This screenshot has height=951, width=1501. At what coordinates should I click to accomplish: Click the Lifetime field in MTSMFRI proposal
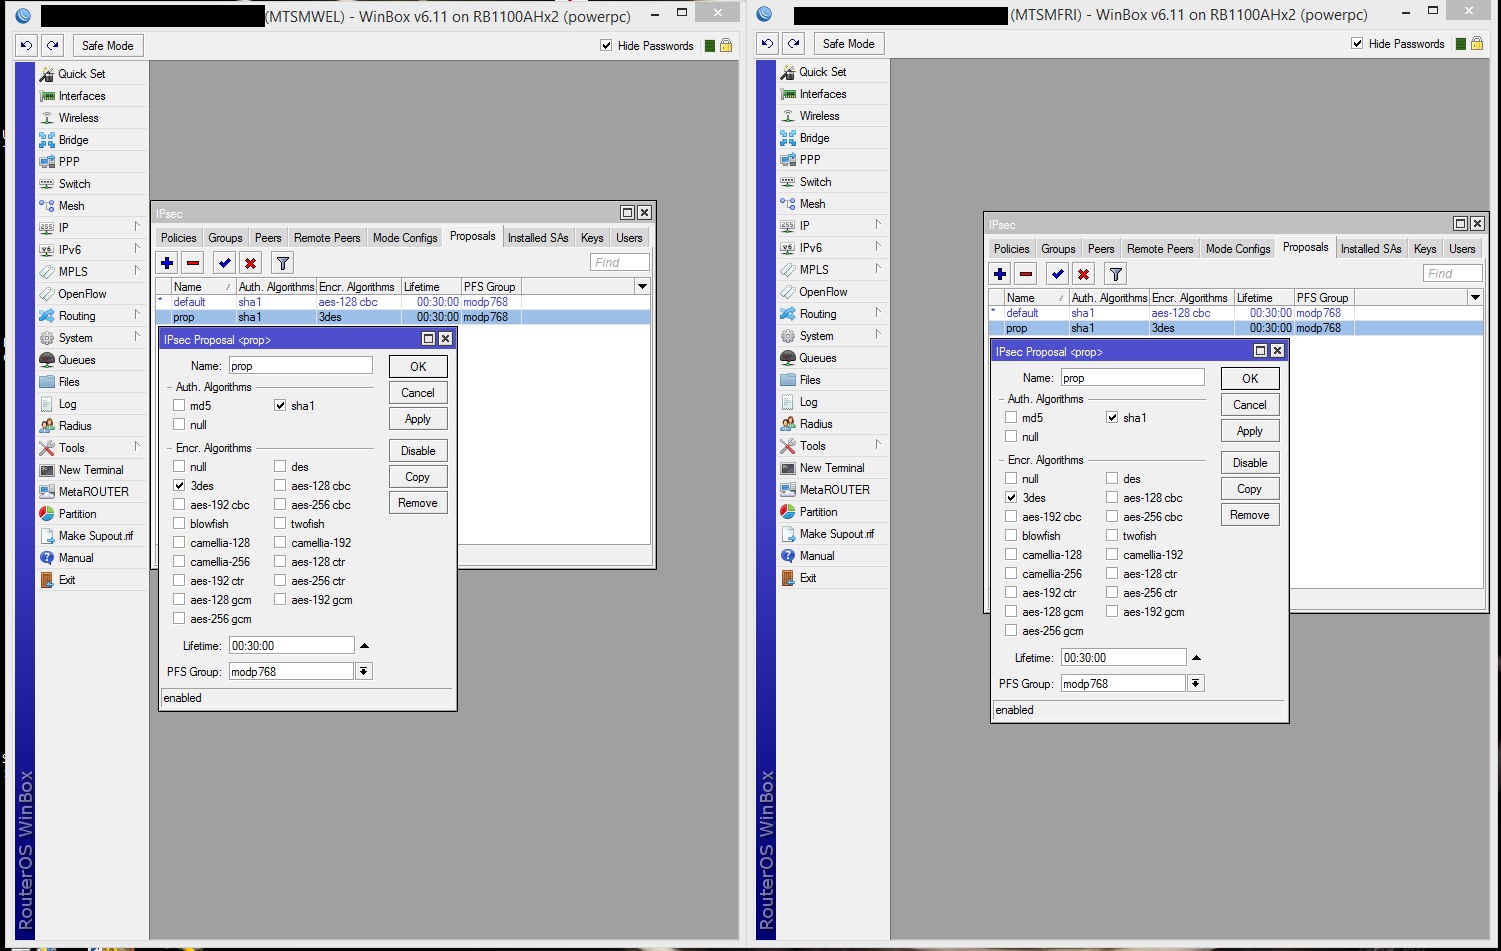click(x=1124, y=658)
